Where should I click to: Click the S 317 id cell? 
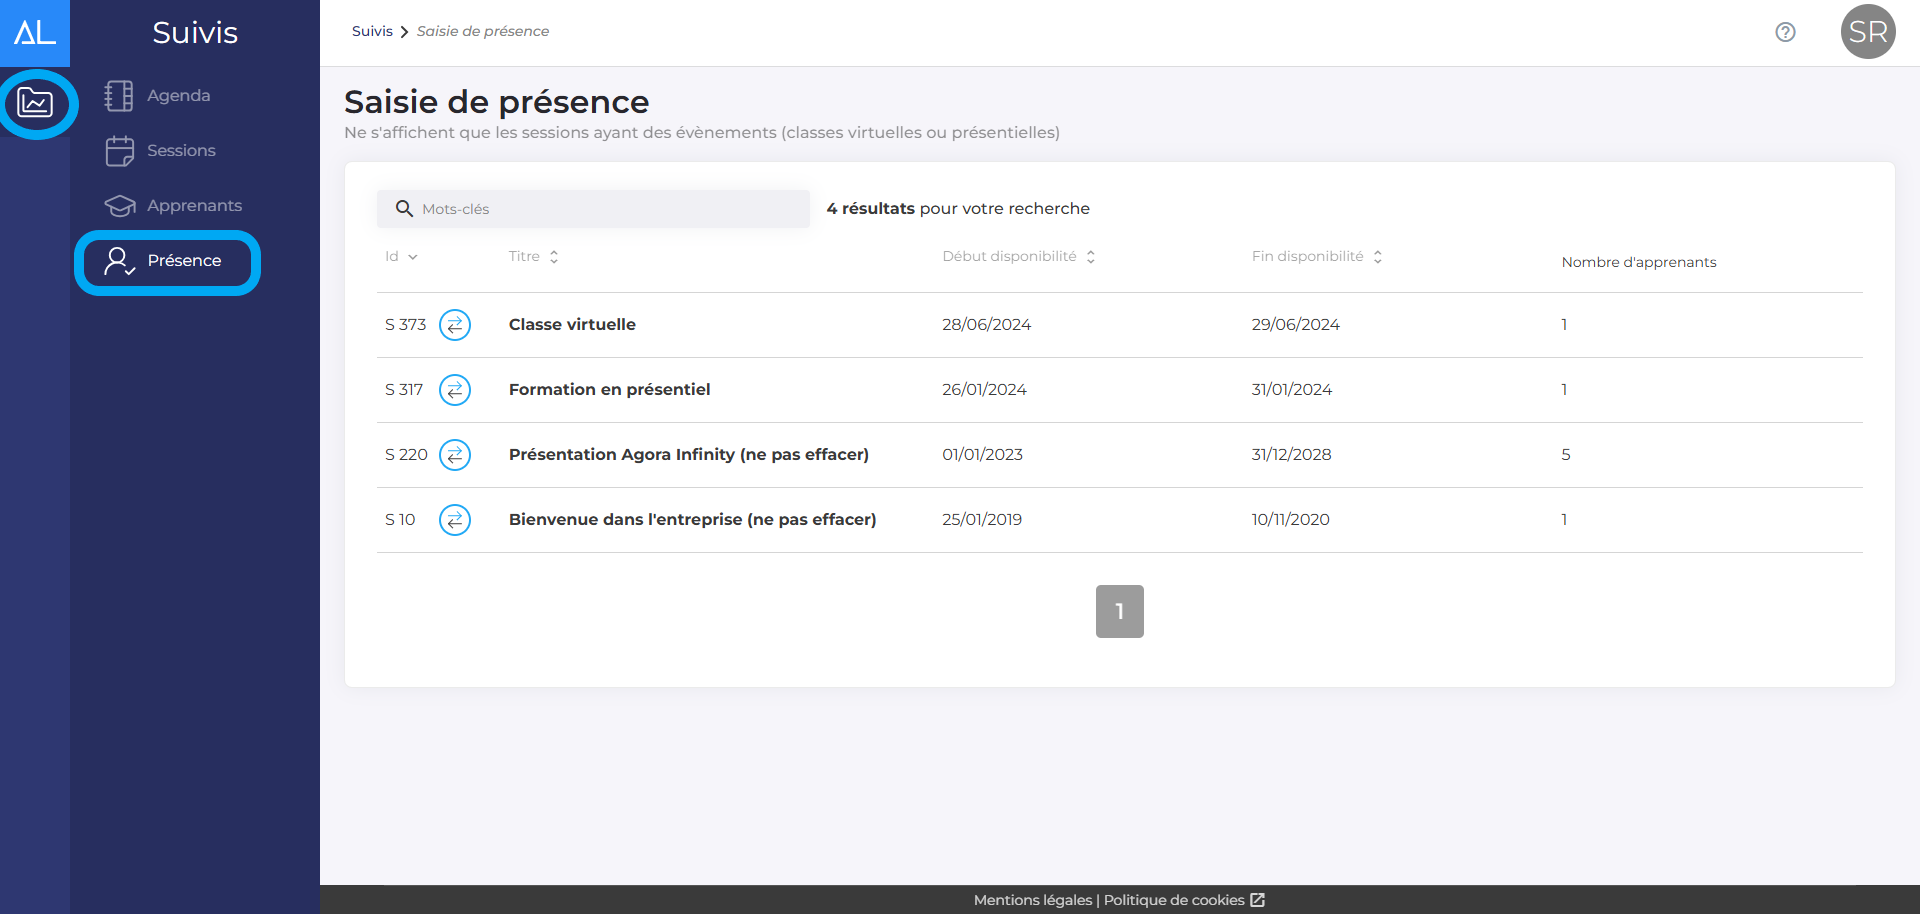[x=404, y=389]
